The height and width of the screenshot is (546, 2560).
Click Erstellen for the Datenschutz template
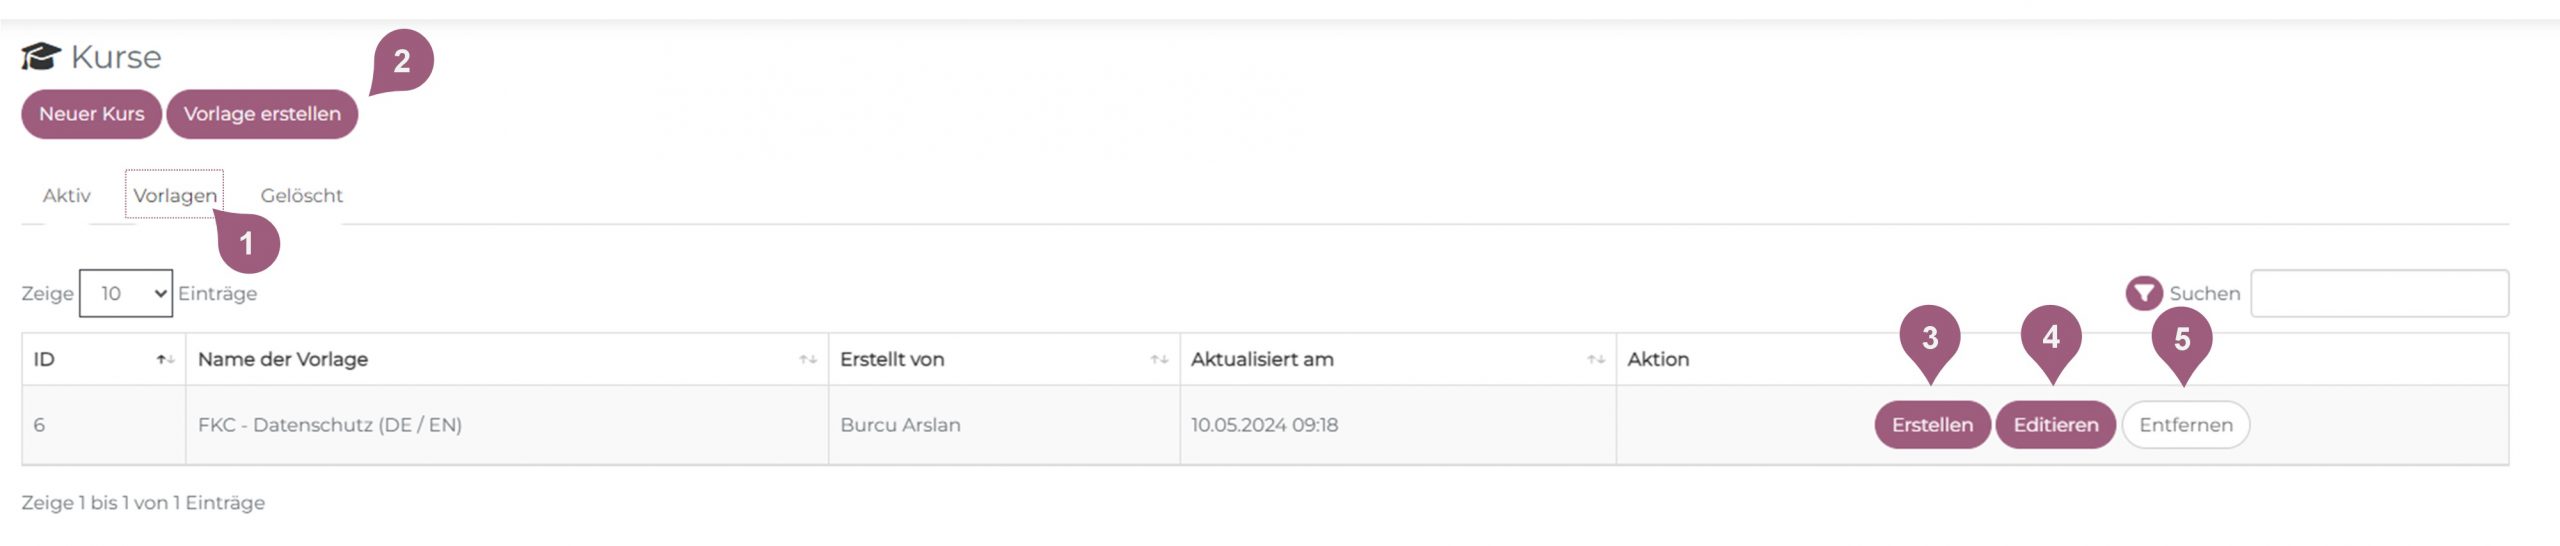1931,425
